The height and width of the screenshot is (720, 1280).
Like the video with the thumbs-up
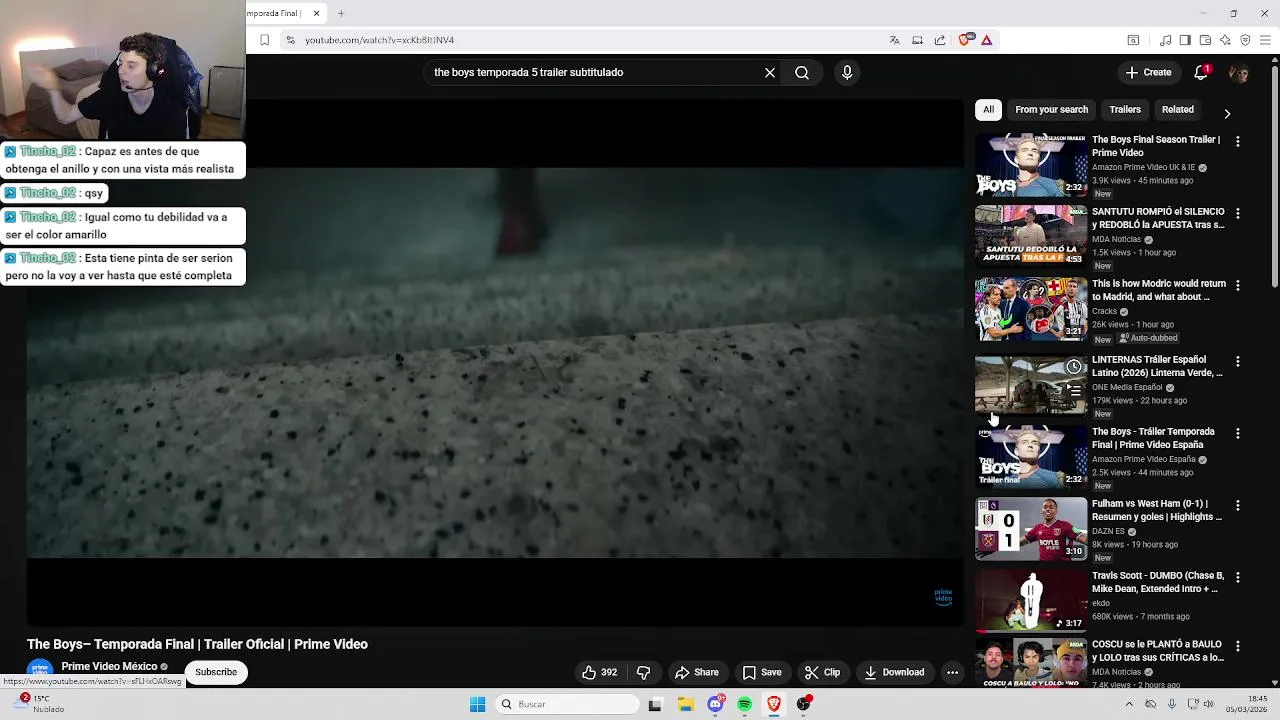tap(600, 672)
